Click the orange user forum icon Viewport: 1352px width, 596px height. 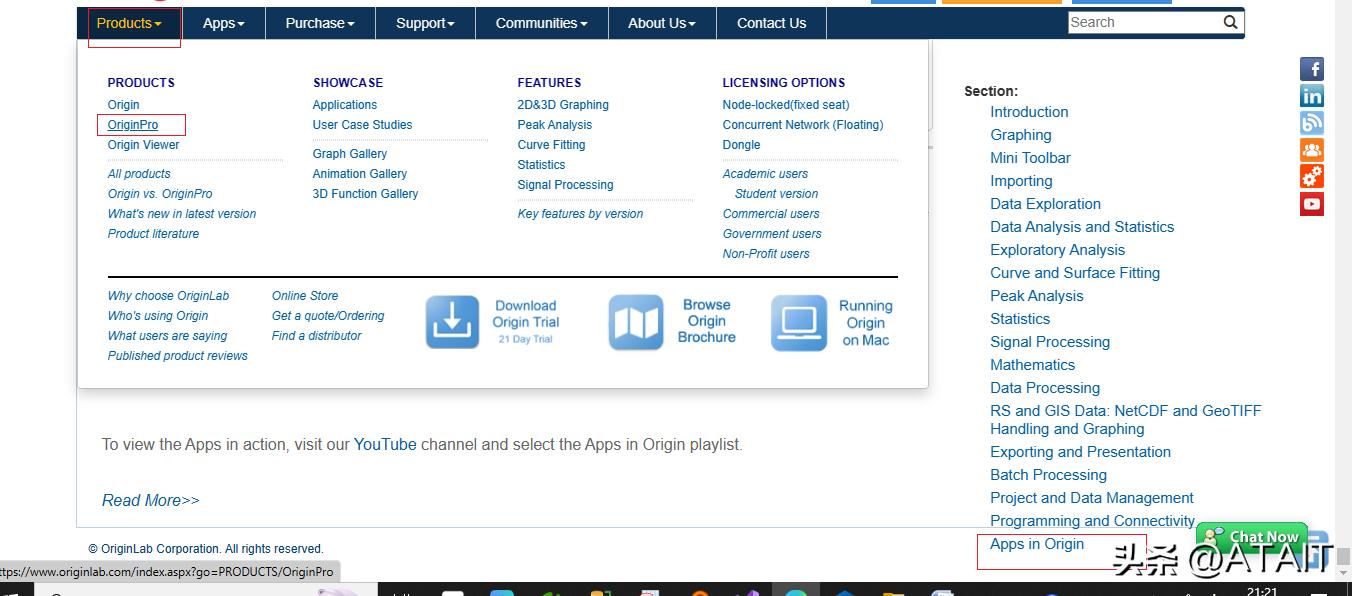[x=1312, y=150]
